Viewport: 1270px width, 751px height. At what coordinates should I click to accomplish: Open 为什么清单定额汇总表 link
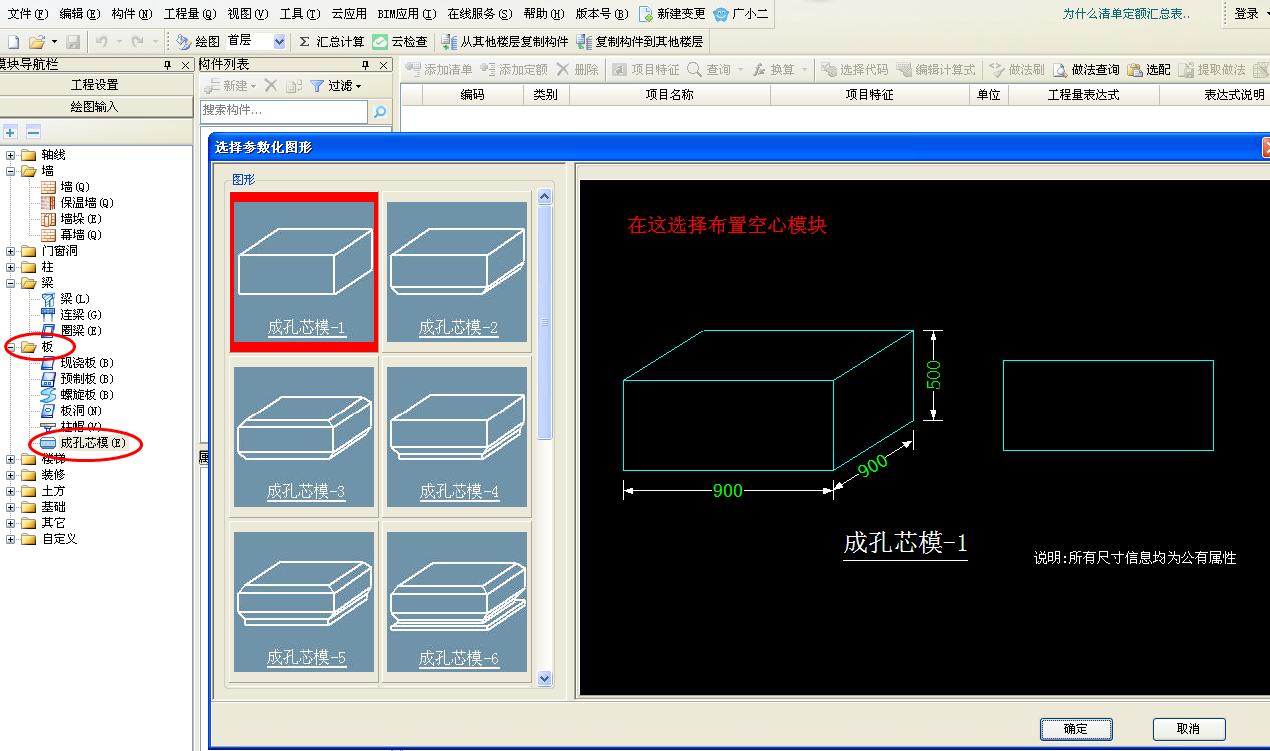(1127, 14)
